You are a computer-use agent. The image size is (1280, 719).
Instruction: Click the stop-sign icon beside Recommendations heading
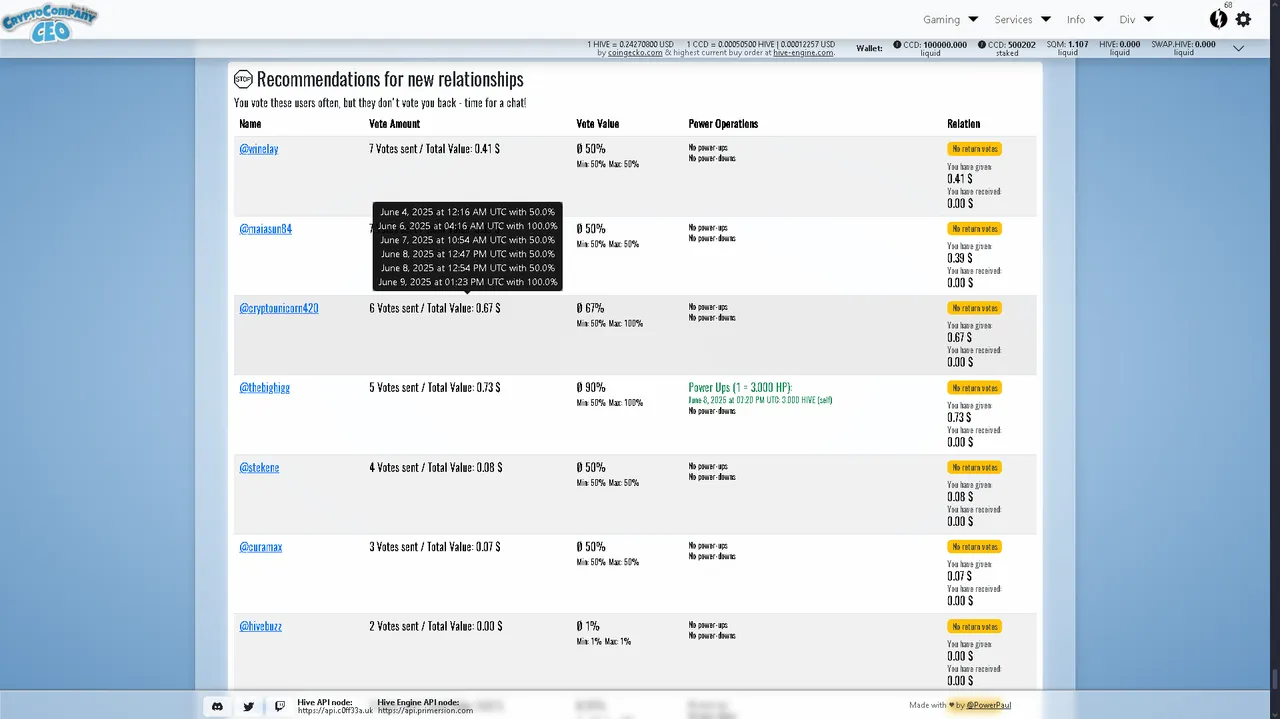(x=243, y=79)
